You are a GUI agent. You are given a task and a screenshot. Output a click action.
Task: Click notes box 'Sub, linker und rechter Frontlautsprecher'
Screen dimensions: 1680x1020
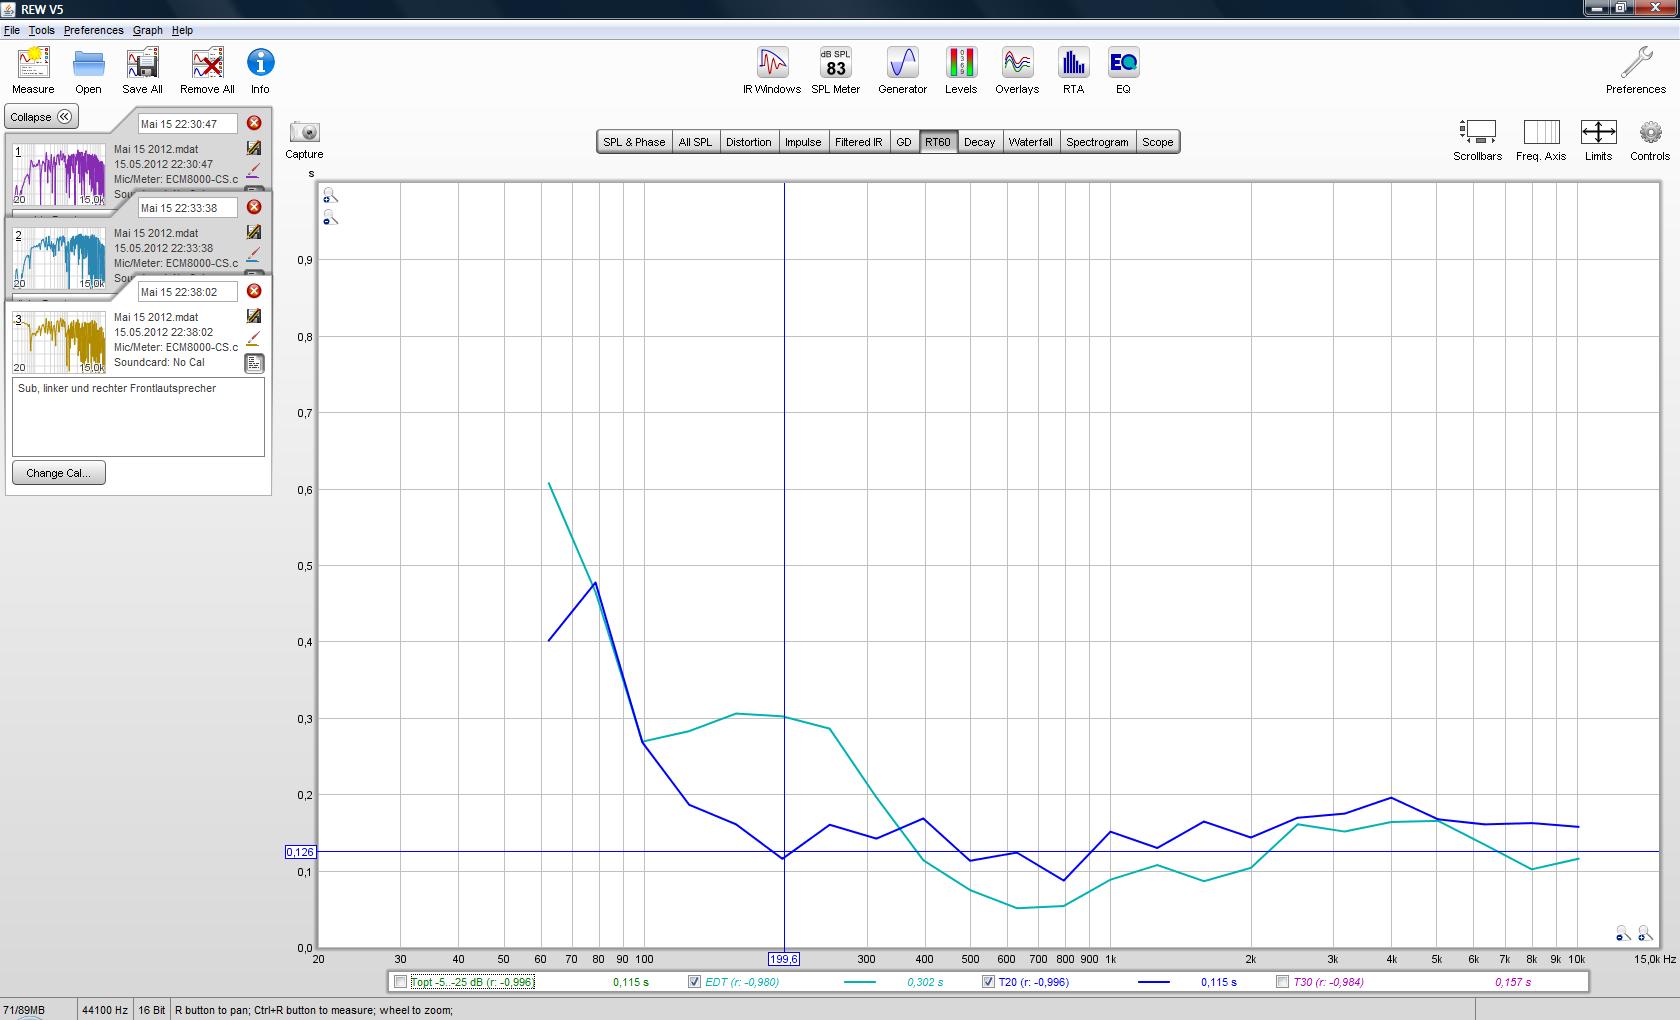point(138,417)
